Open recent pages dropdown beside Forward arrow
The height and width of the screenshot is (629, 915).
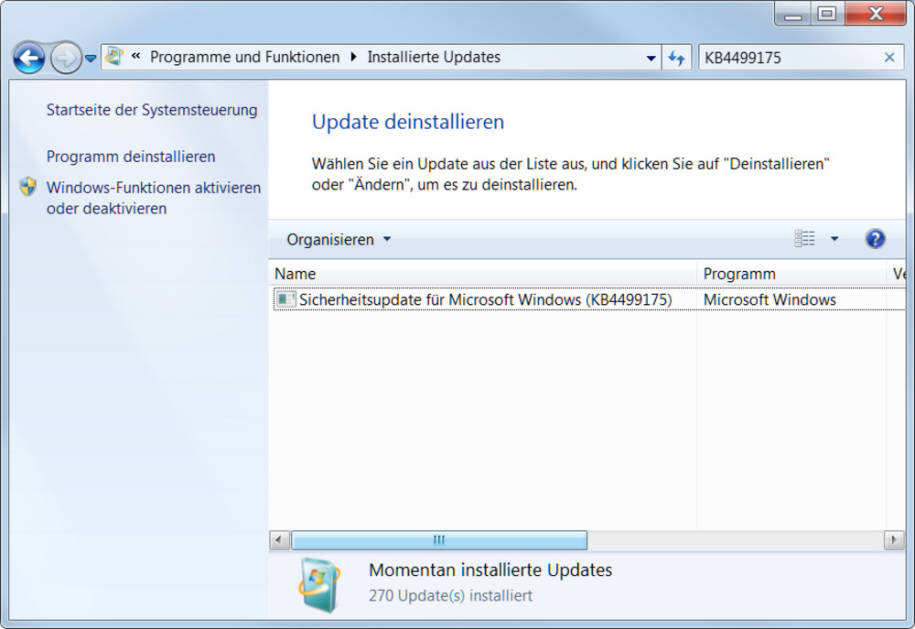[90, 58]
